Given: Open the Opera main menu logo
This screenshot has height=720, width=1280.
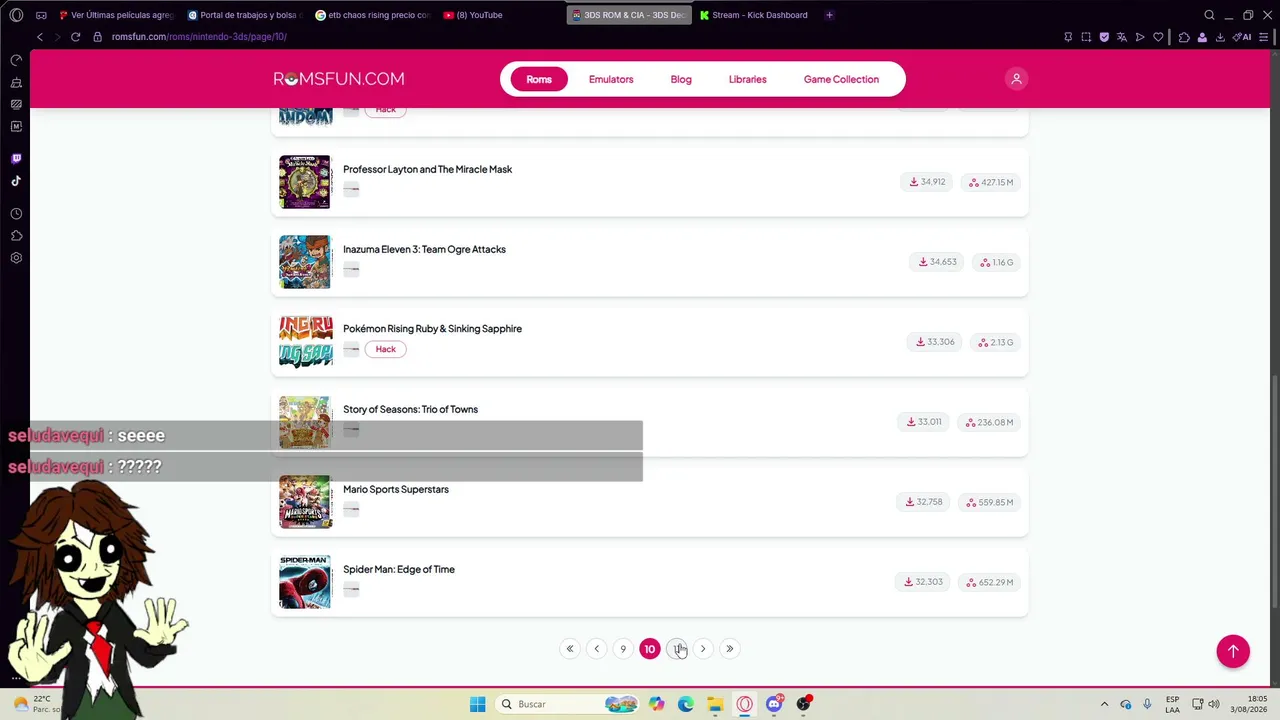Looking at the screenshot, I should click(x=16, y=15).
